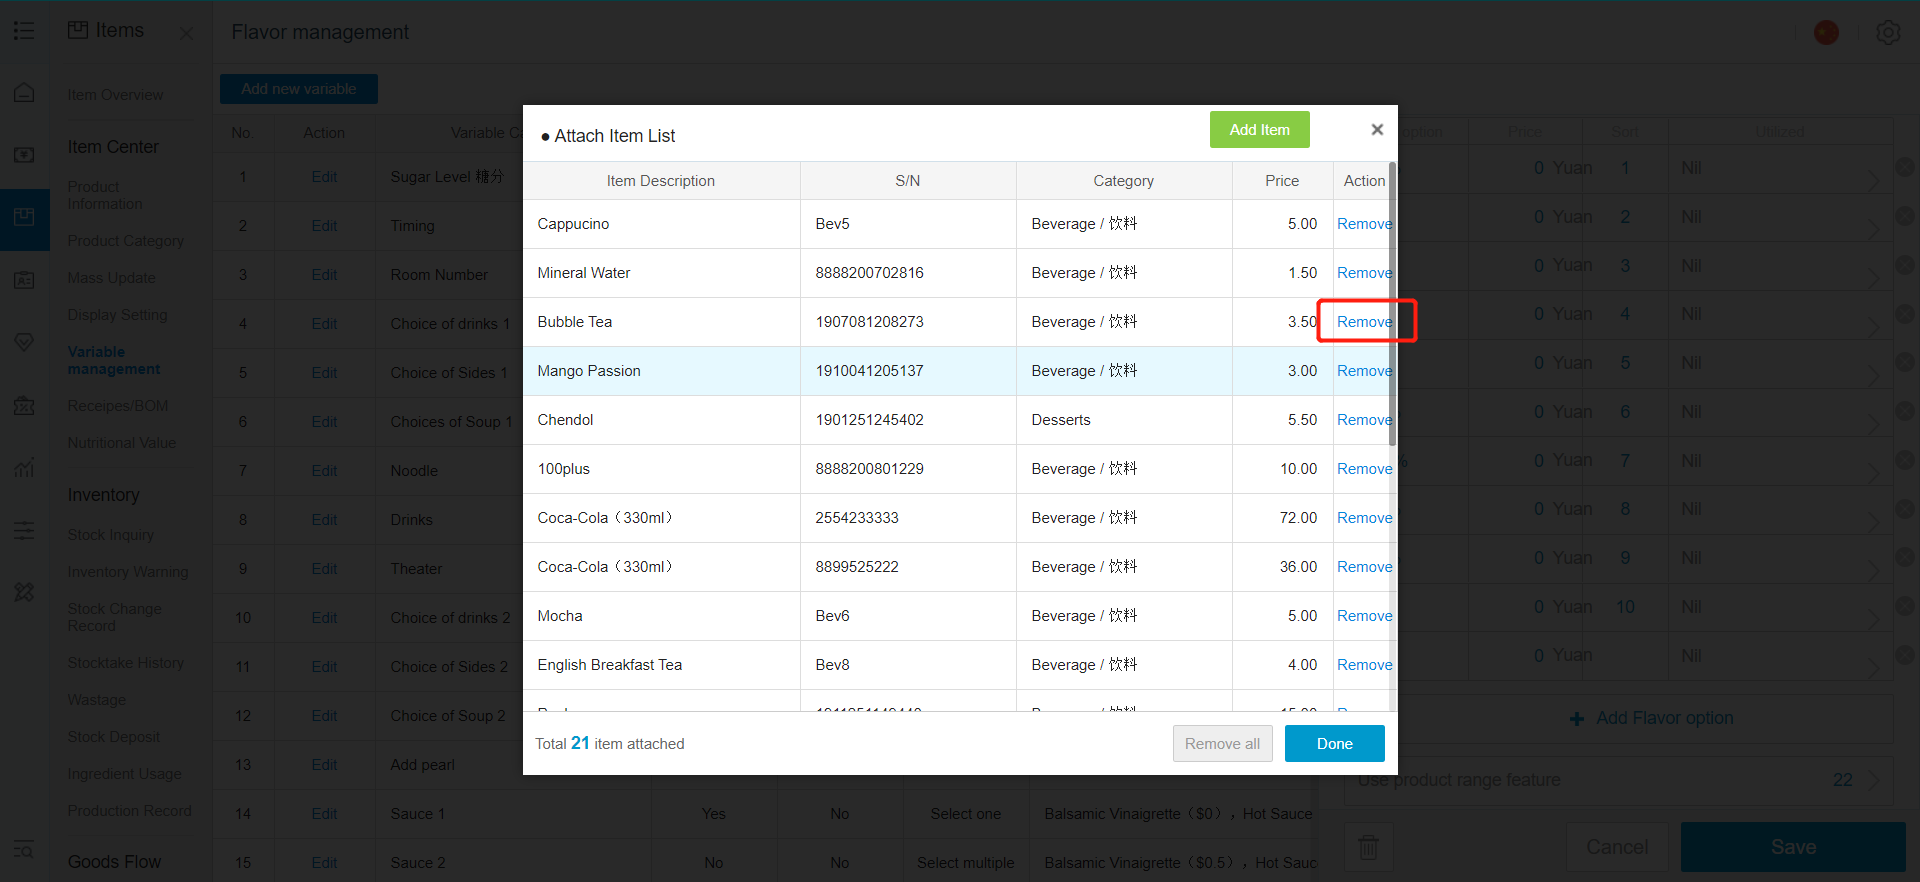Screen dimensions: 1920x882
Task: Click the green Add Item button
Action: [x=1260, y=130]
